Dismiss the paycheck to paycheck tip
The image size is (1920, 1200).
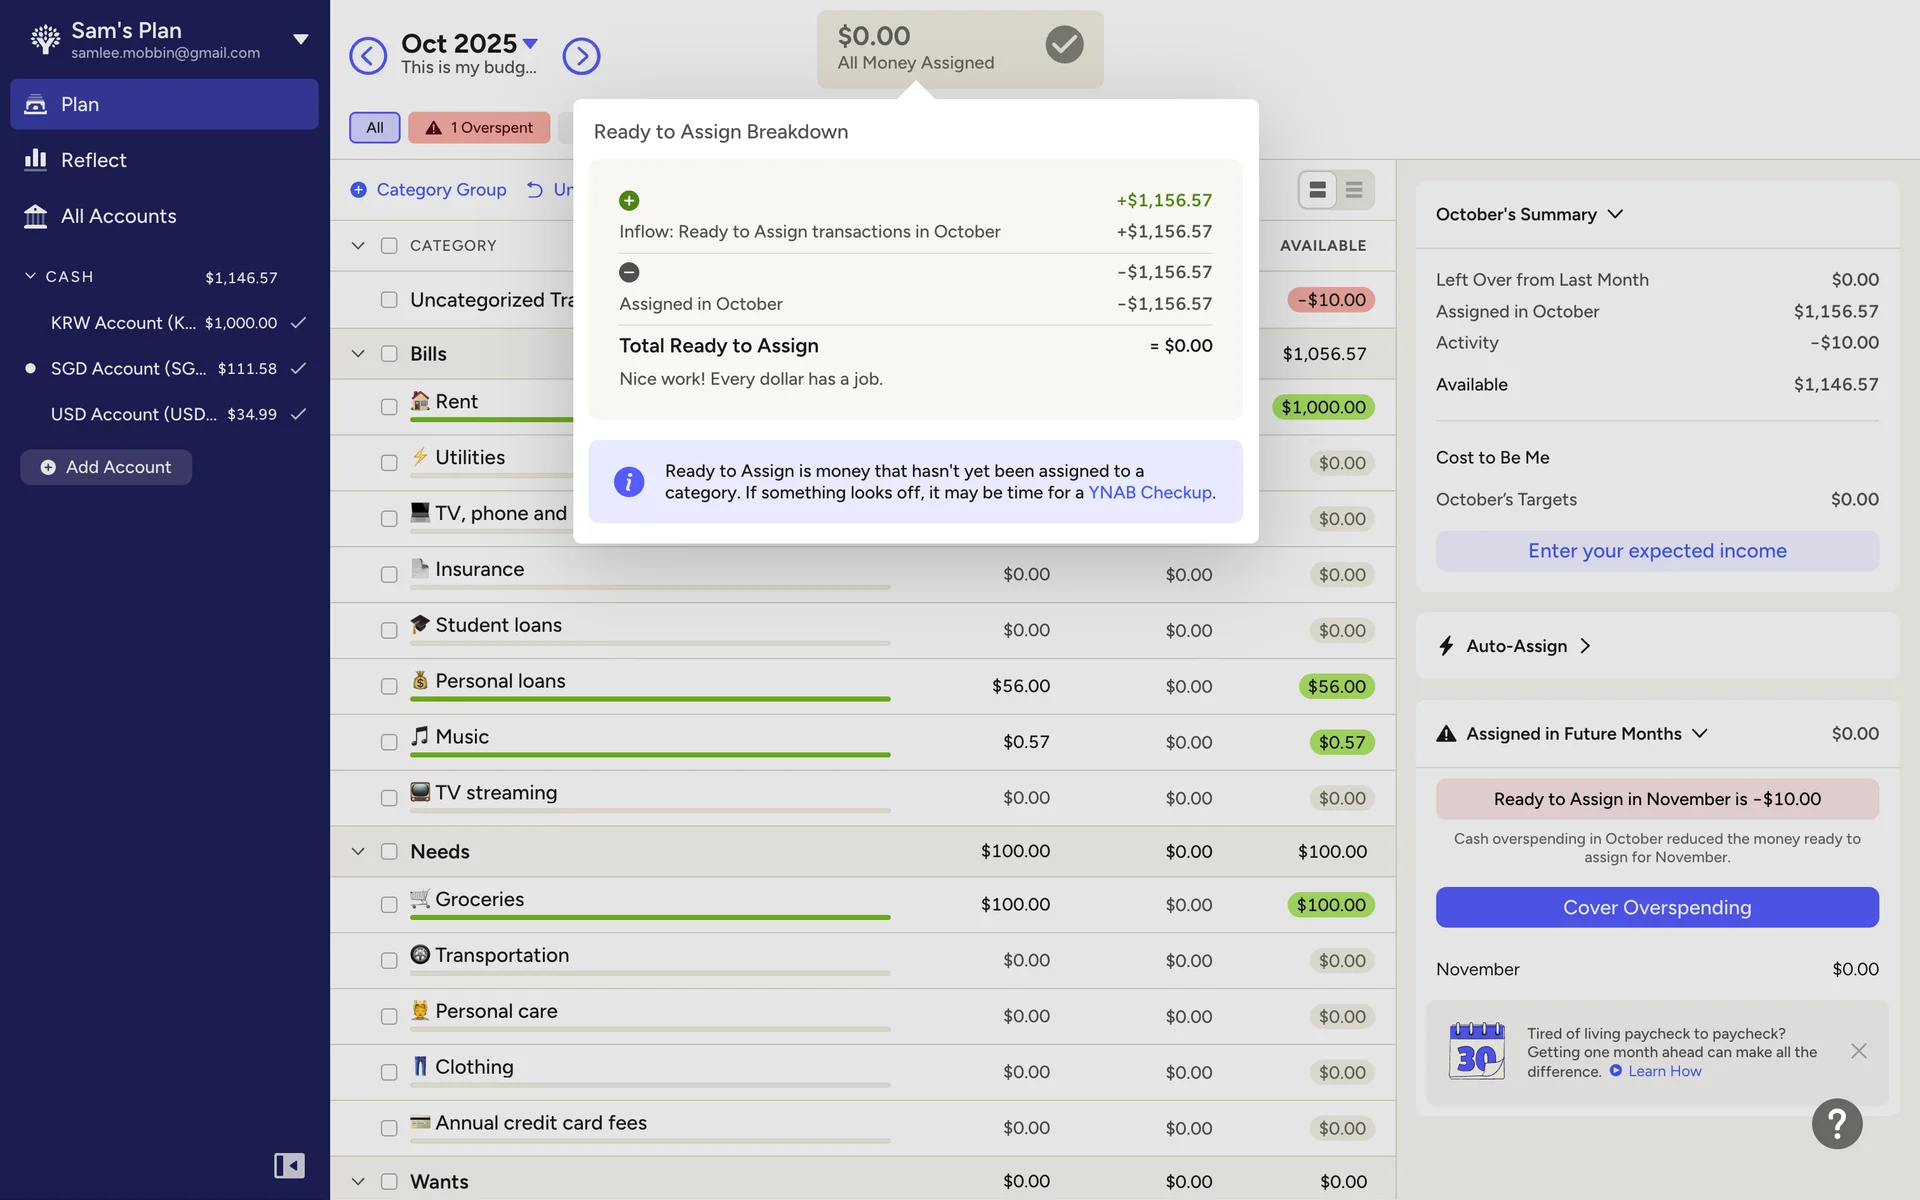[x=1858, y=1051]
